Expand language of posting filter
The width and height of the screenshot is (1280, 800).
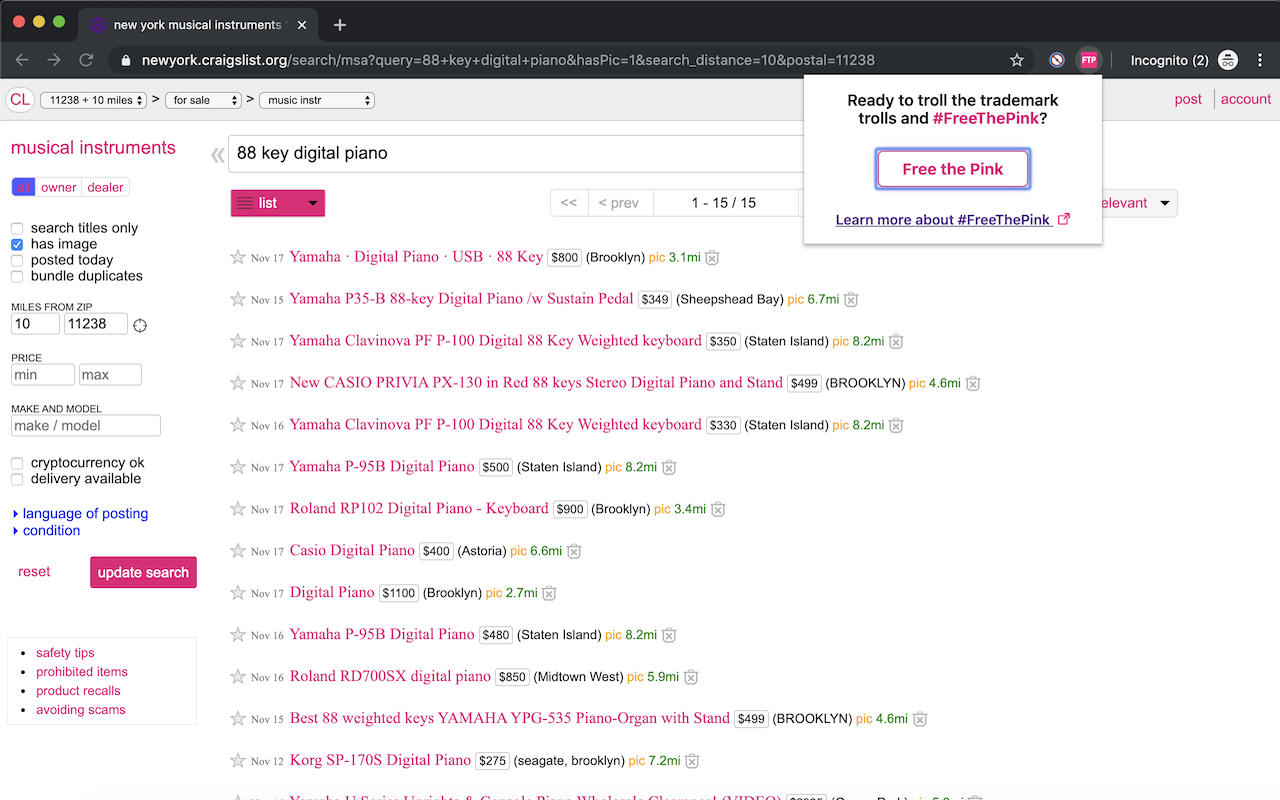click(80, 513)
